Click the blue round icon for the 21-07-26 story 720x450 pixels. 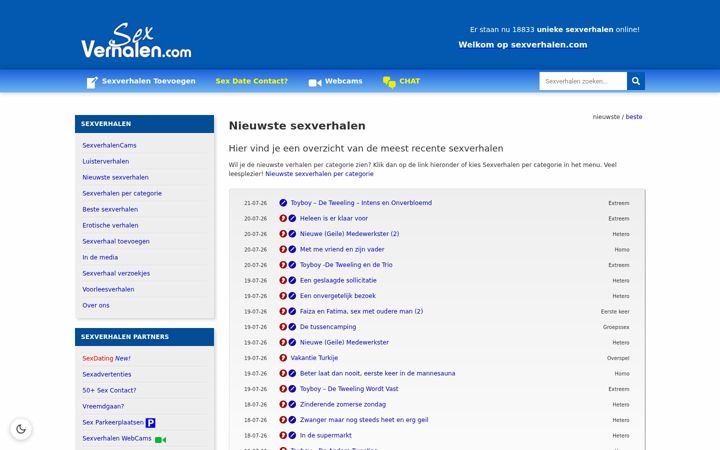pyautogui.click(x=283, y=203)
